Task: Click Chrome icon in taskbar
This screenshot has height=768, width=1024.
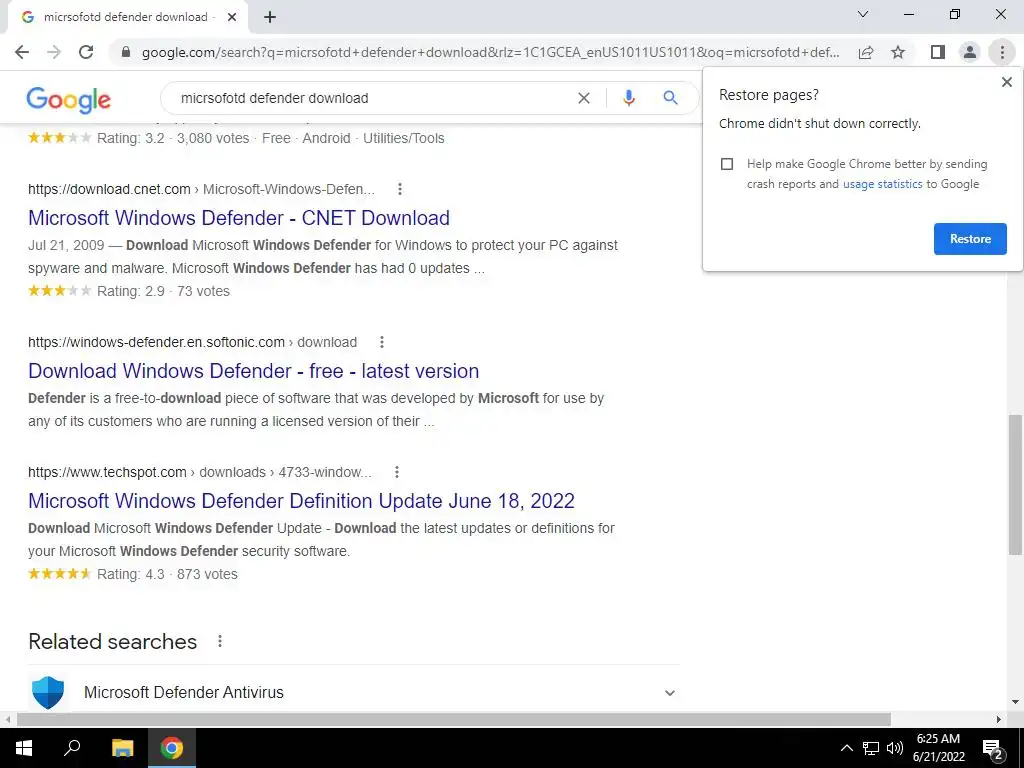Action: 172,748
